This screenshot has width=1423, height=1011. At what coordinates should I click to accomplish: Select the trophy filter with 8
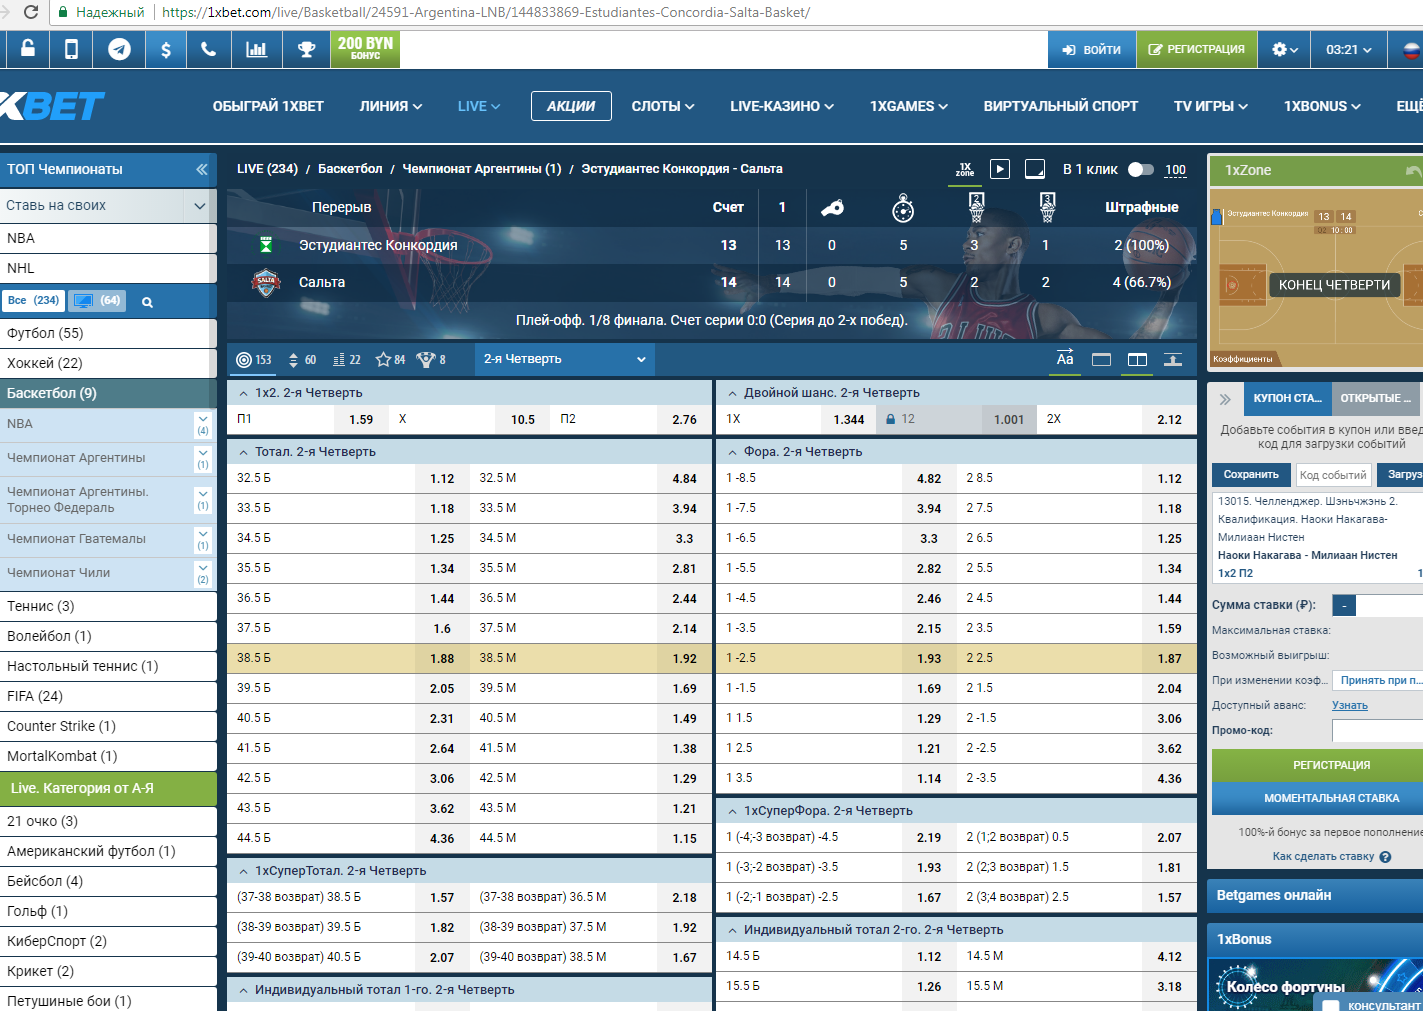[431, 360]
